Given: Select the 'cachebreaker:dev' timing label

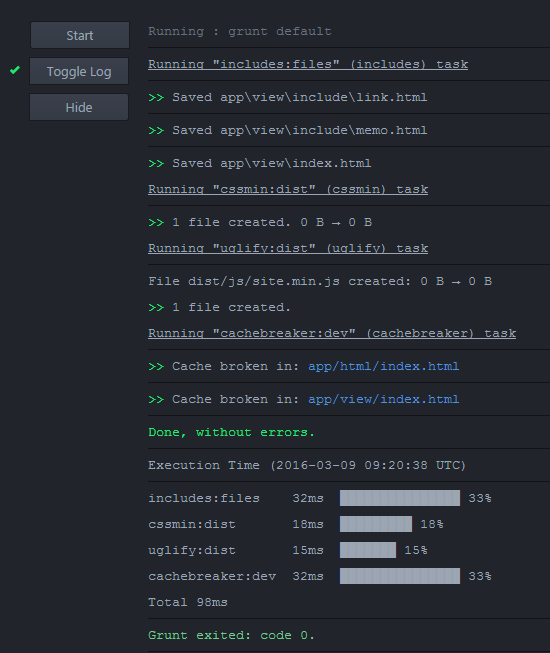Looking at the screenshot, I should click(x=212, y=576).
